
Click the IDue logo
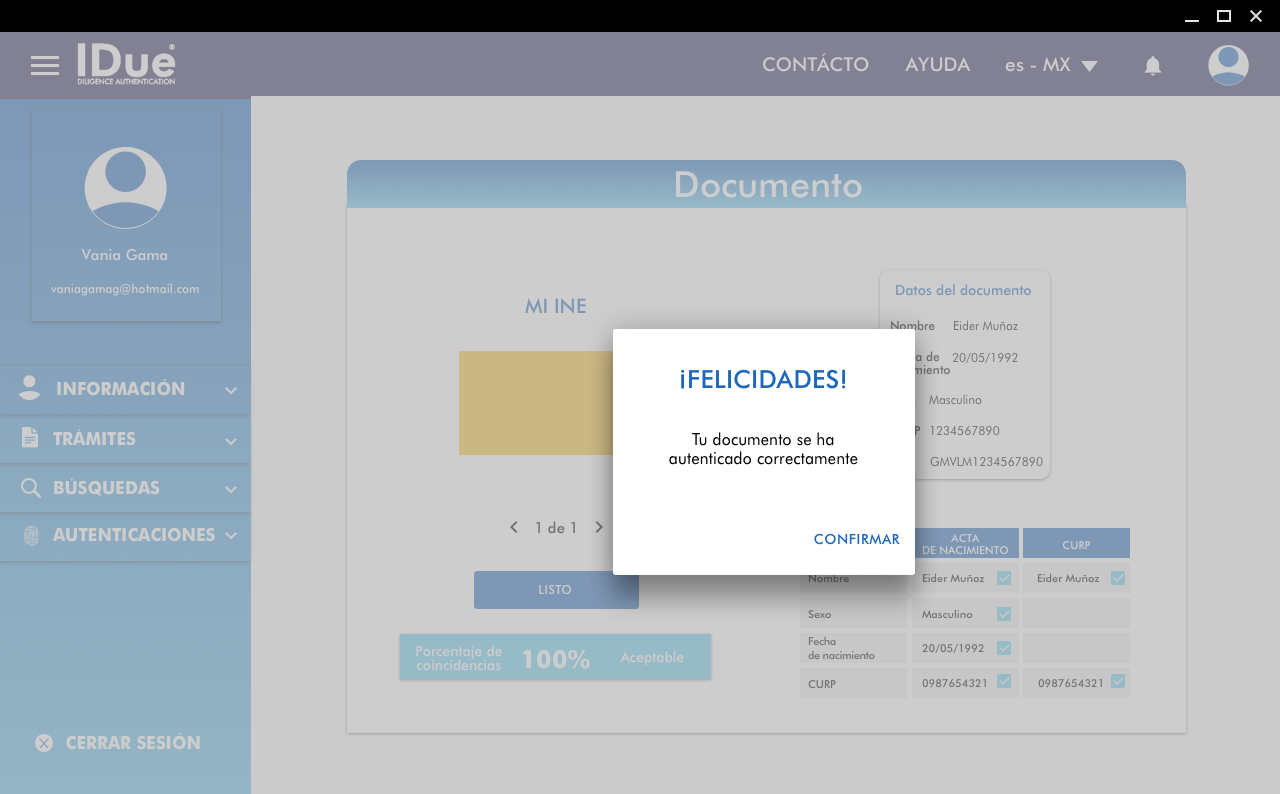pos(127,64)
